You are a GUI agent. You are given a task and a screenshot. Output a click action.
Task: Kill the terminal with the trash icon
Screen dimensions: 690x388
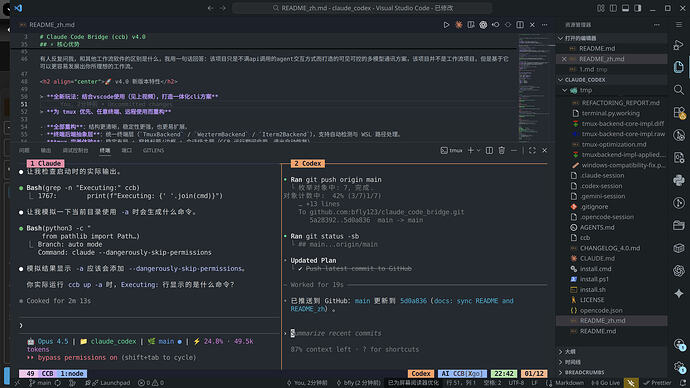[501, 150]
